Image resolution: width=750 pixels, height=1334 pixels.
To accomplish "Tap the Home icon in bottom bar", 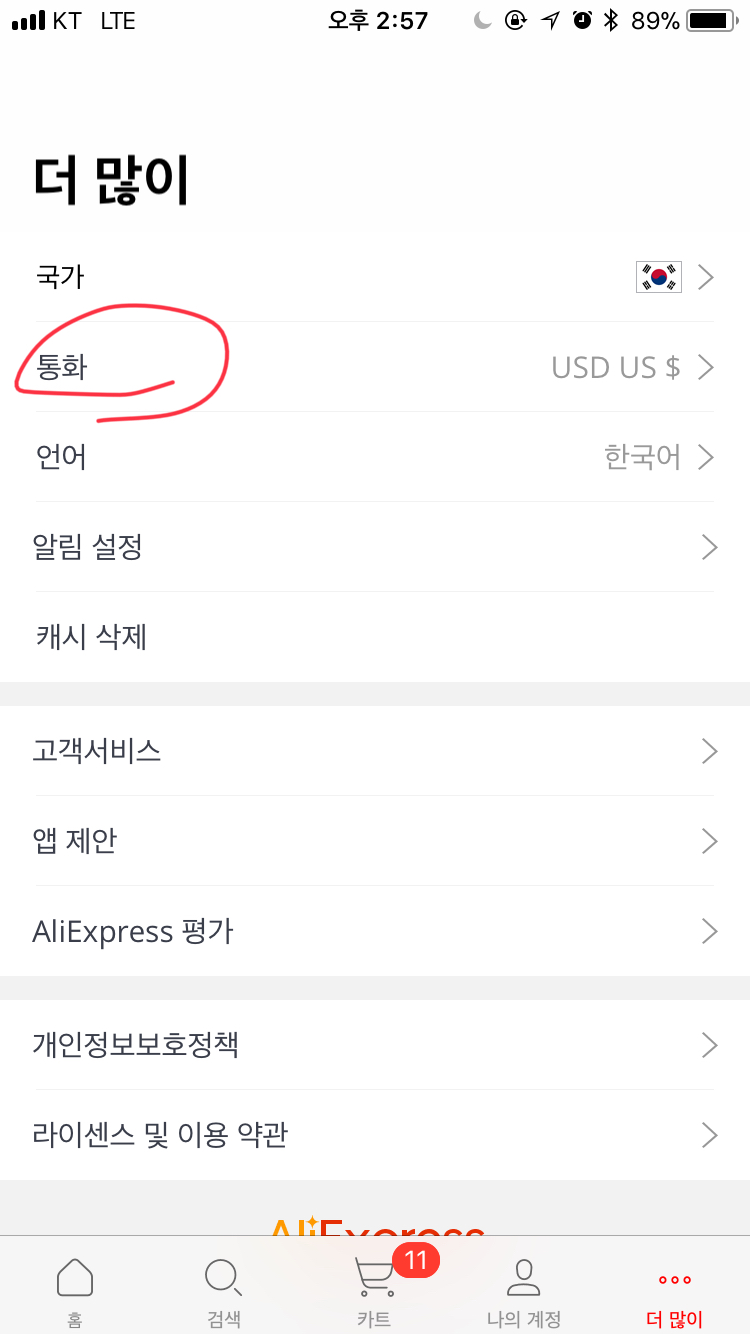I will [75, 1278].
